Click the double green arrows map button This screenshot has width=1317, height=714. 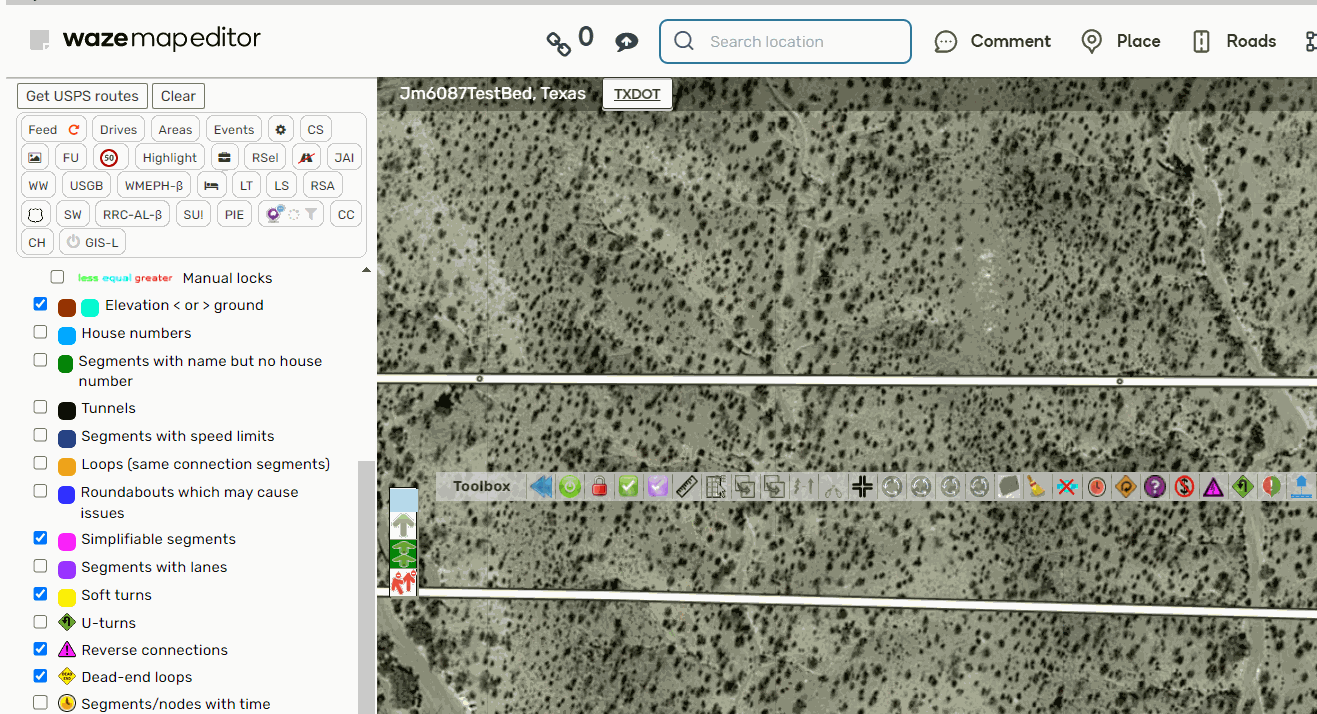pyautogui.click(x=404, y=553)
